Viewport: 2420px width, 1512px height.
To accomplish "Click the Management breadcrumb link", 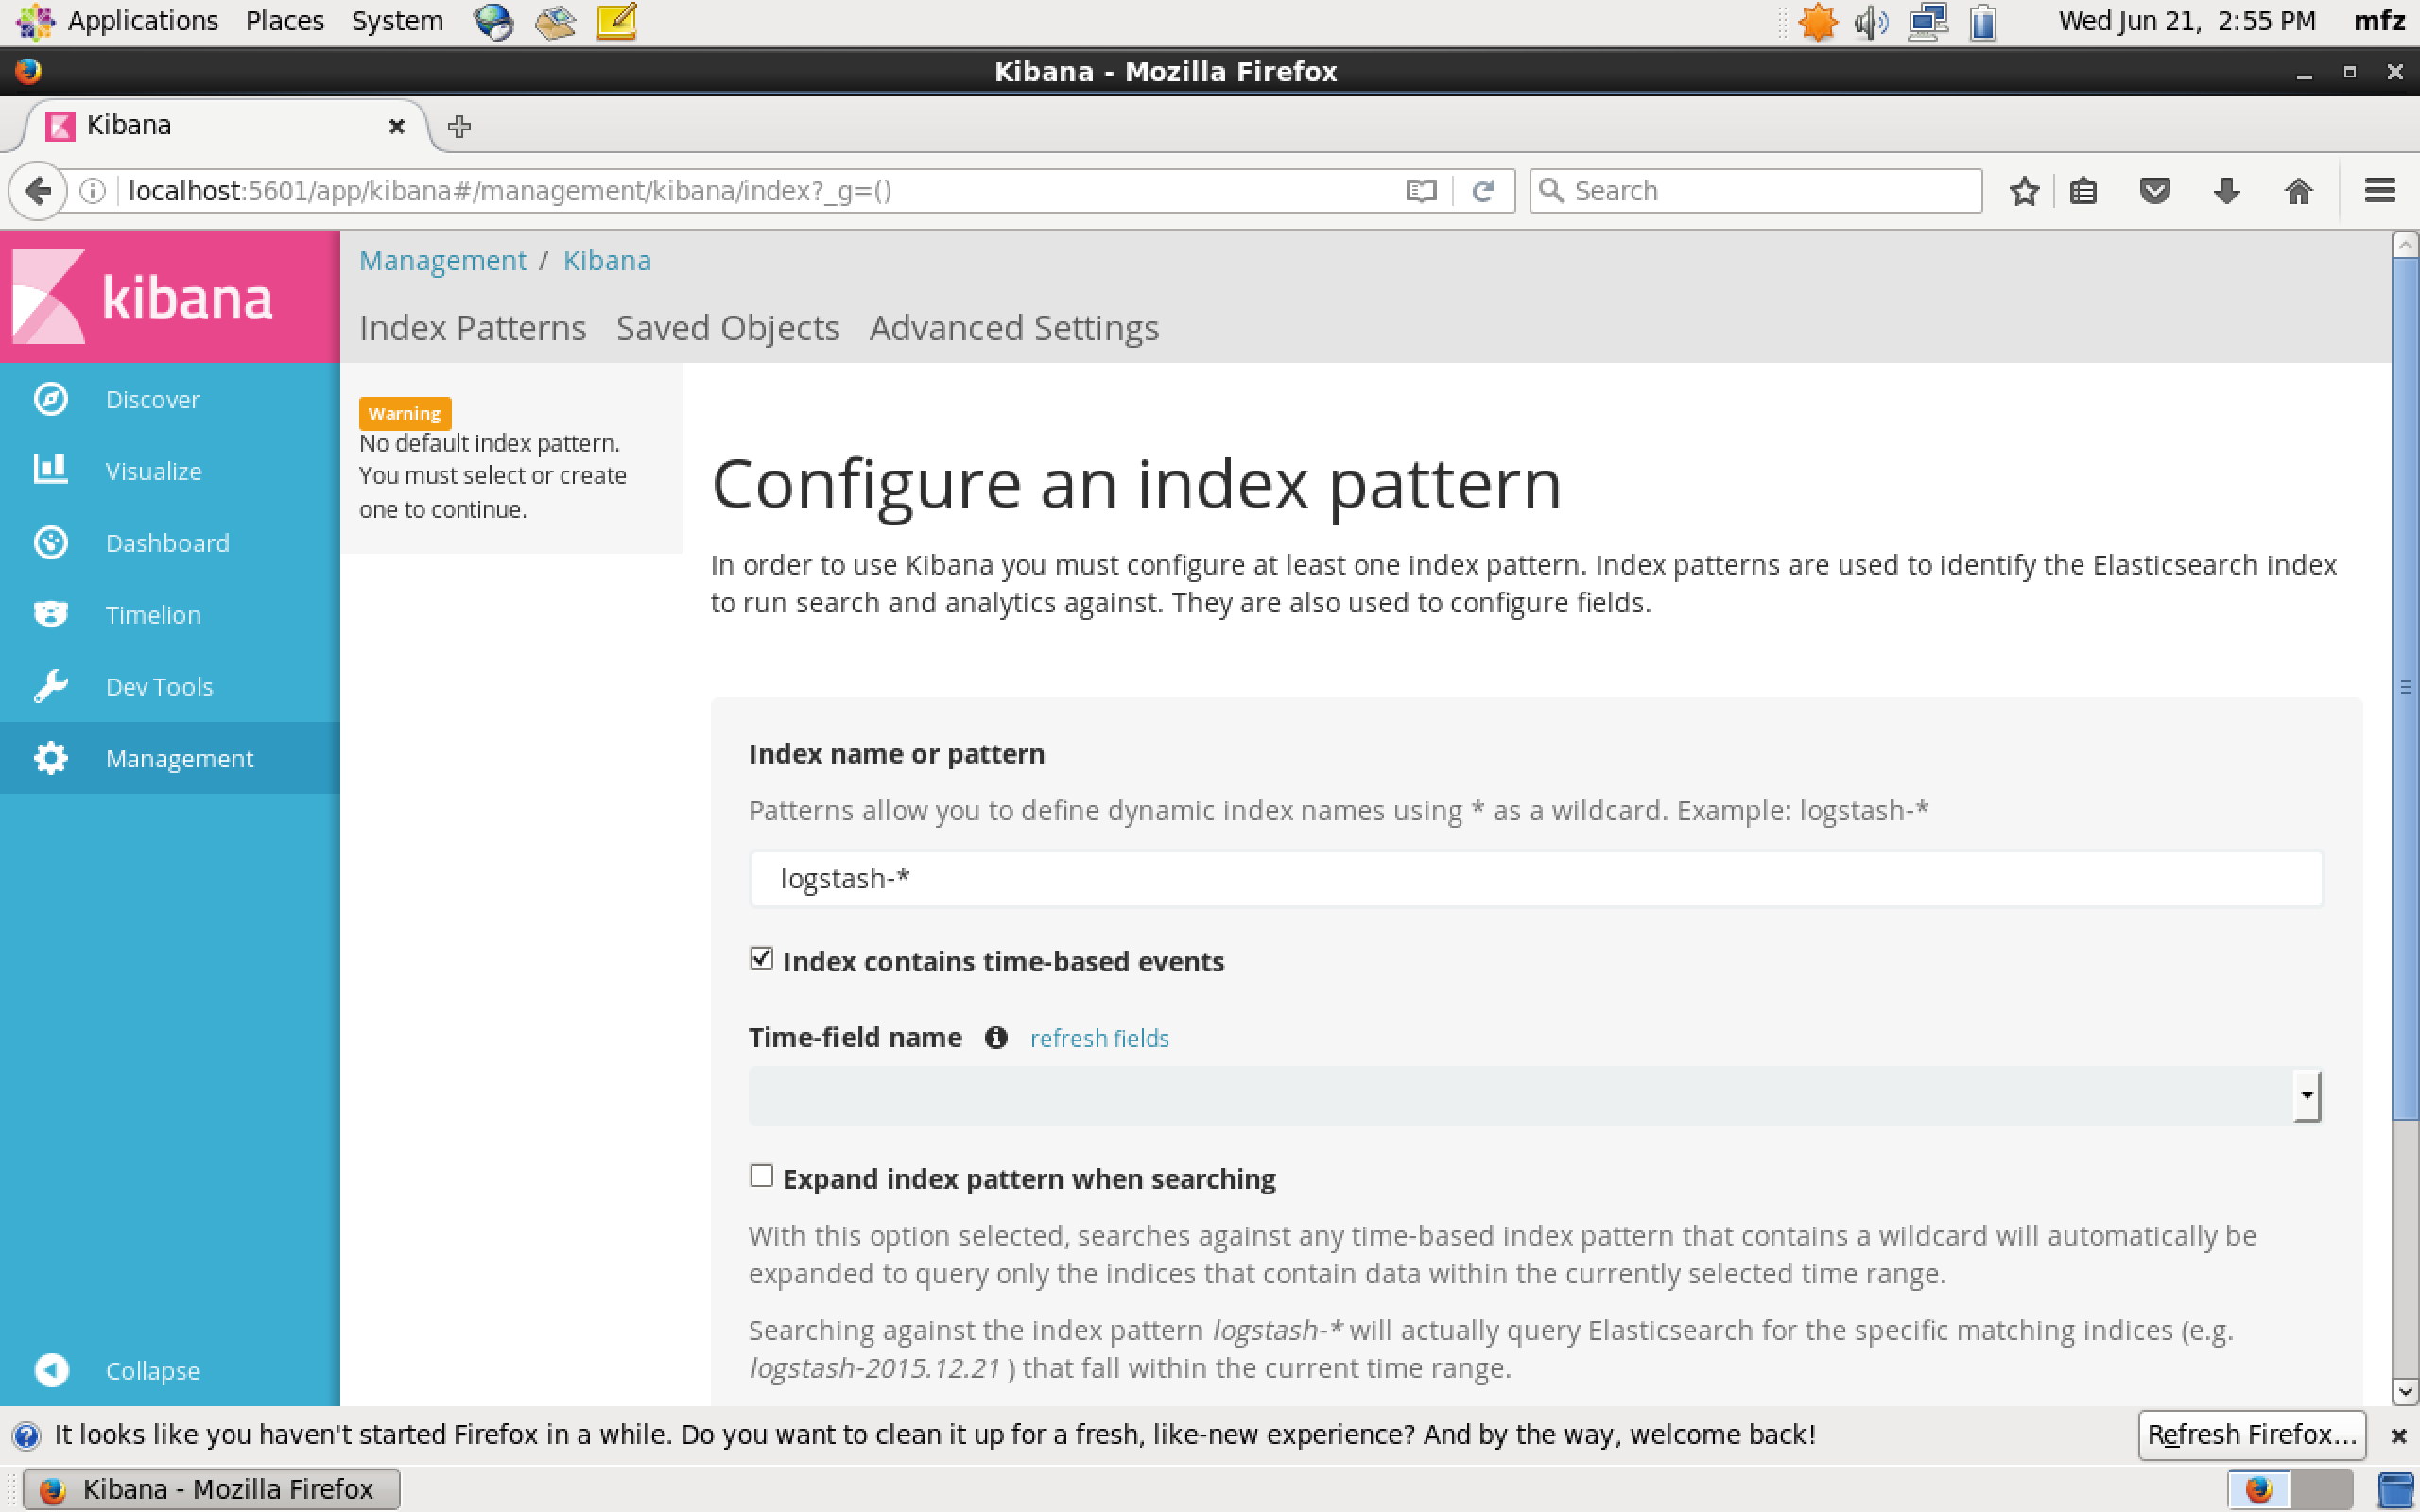I will pyautogui.click(x=443, y=260).
